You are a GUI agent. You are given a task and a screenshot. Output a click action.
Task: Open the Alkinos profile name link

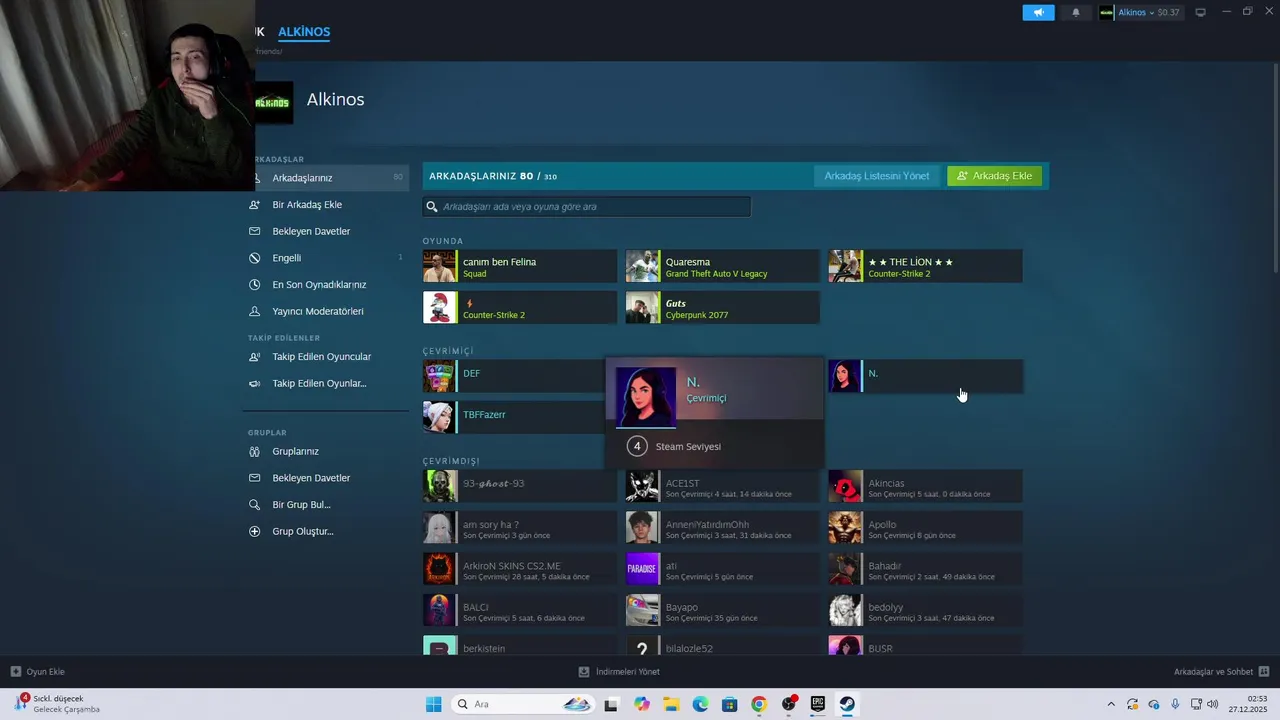click(x=335, y=100)
